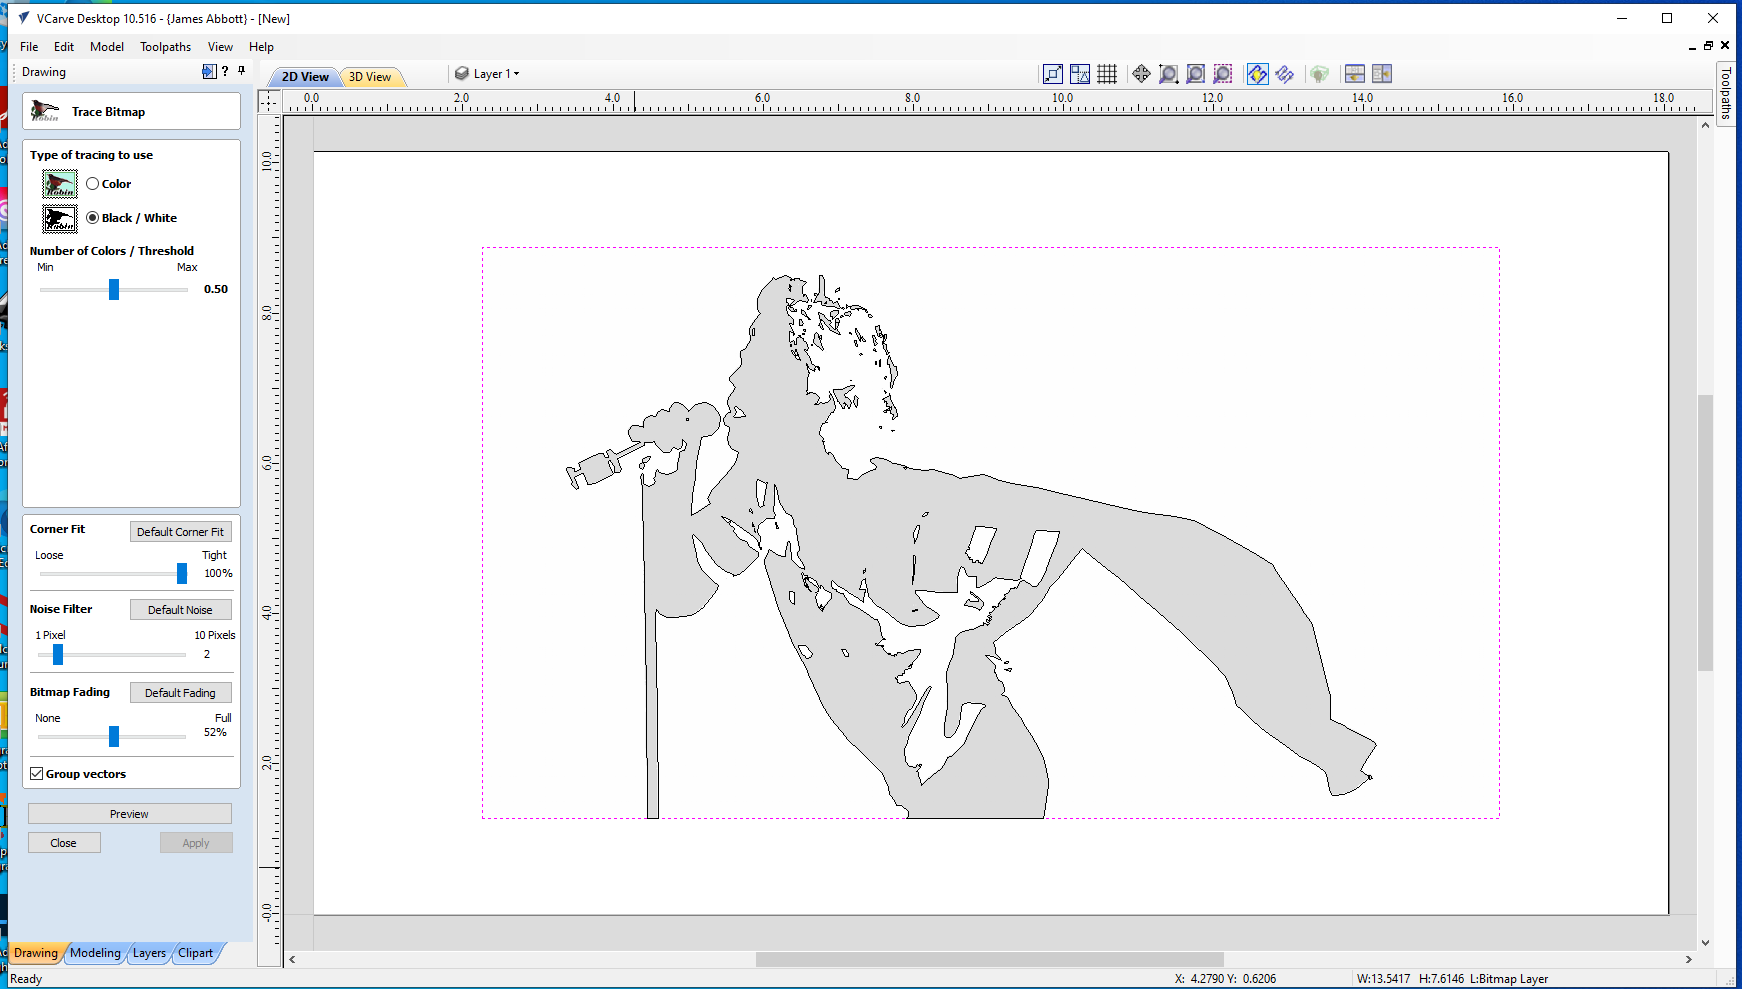Click zoom to selection magnifier icon

[1222, 74]
